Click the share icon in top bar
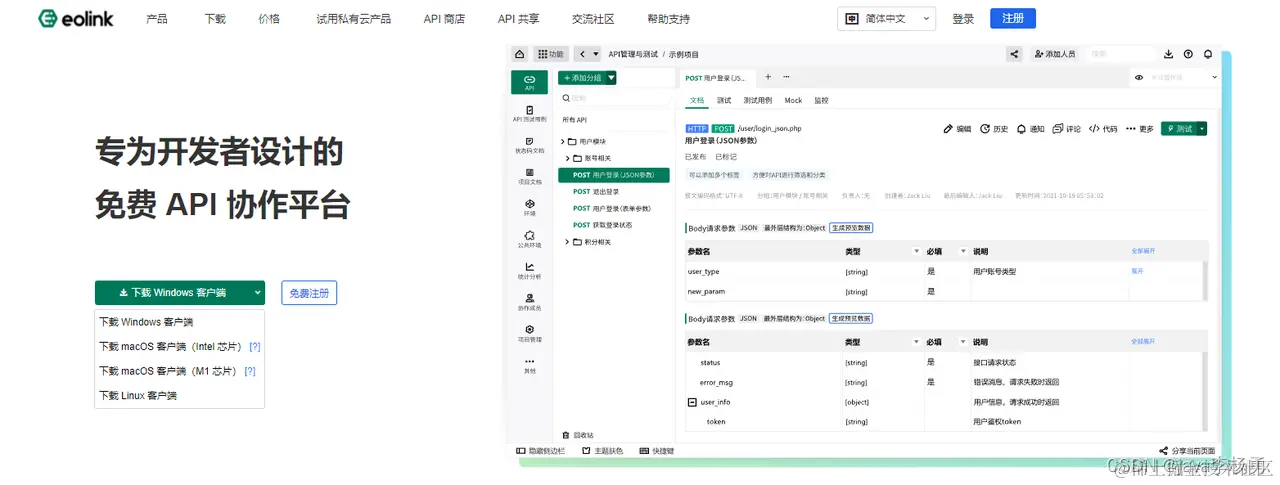The width and height of the screenshot is (1280, 485). click(x=1015, y=54)
